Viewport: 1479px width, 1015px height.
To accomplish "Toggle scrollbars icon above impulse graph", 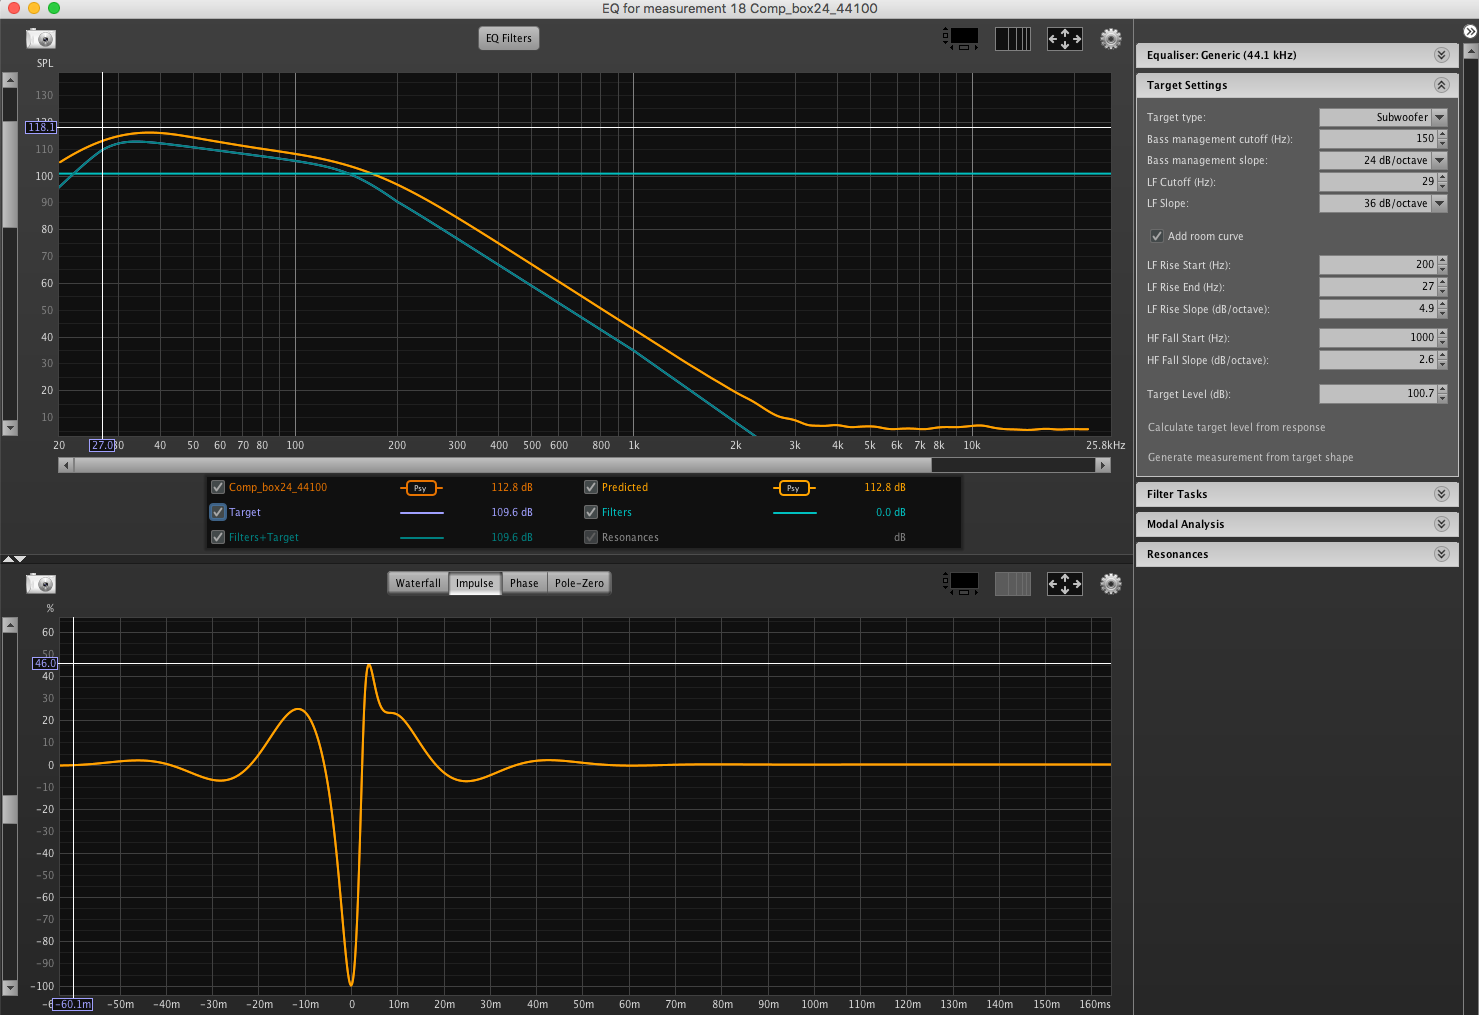I will click(x=961, y=584).
